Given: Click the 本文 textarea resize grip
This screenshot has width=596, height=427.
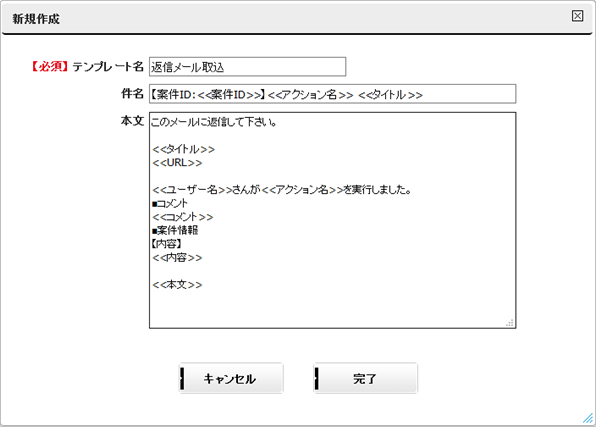Looking at the screenshot, I should pyautogui.click(x=510, y=323).
